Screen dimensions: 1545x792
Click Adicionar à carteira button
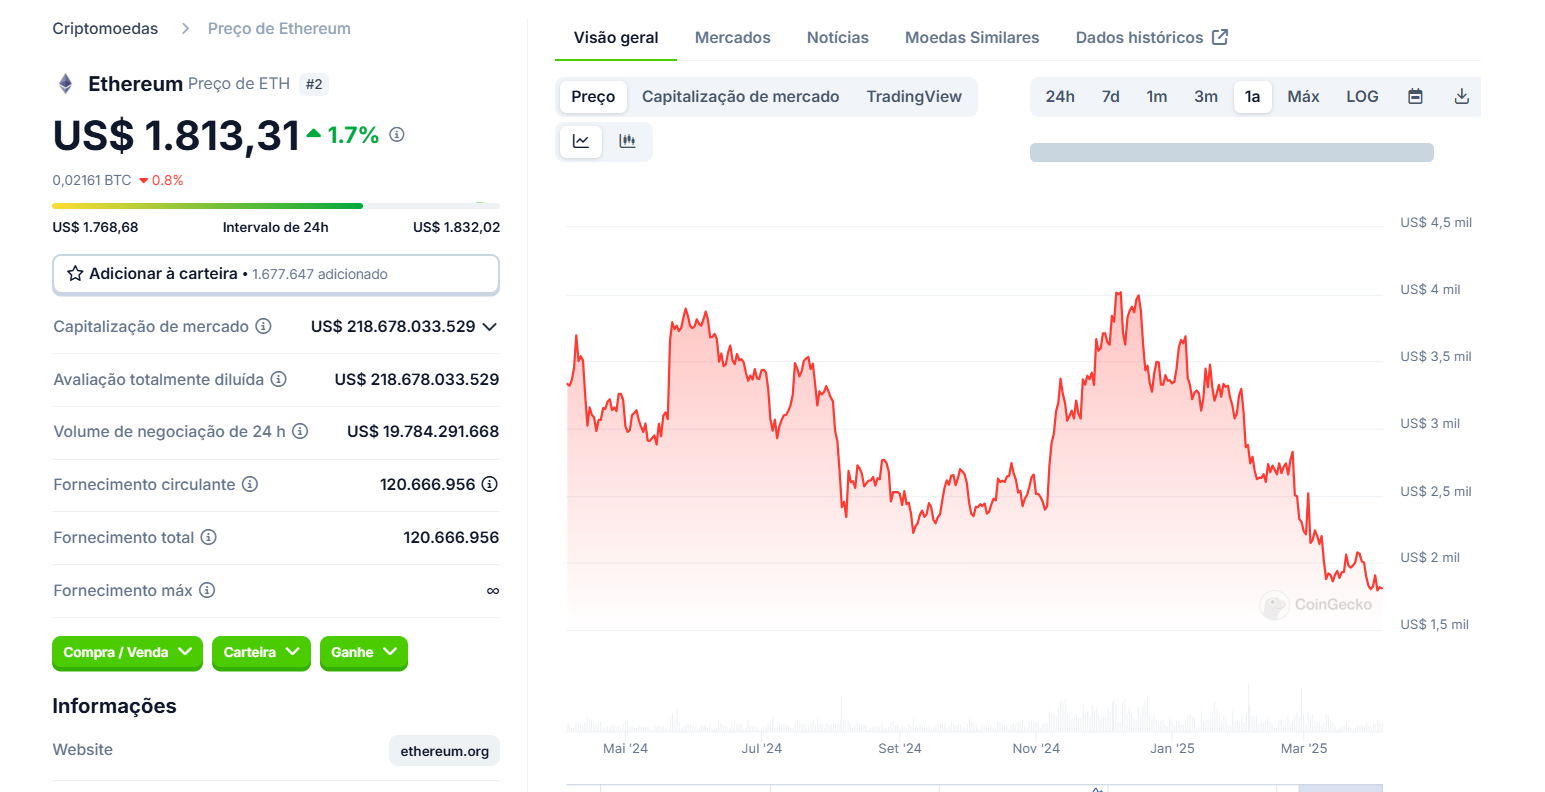(x=276, y=274)
